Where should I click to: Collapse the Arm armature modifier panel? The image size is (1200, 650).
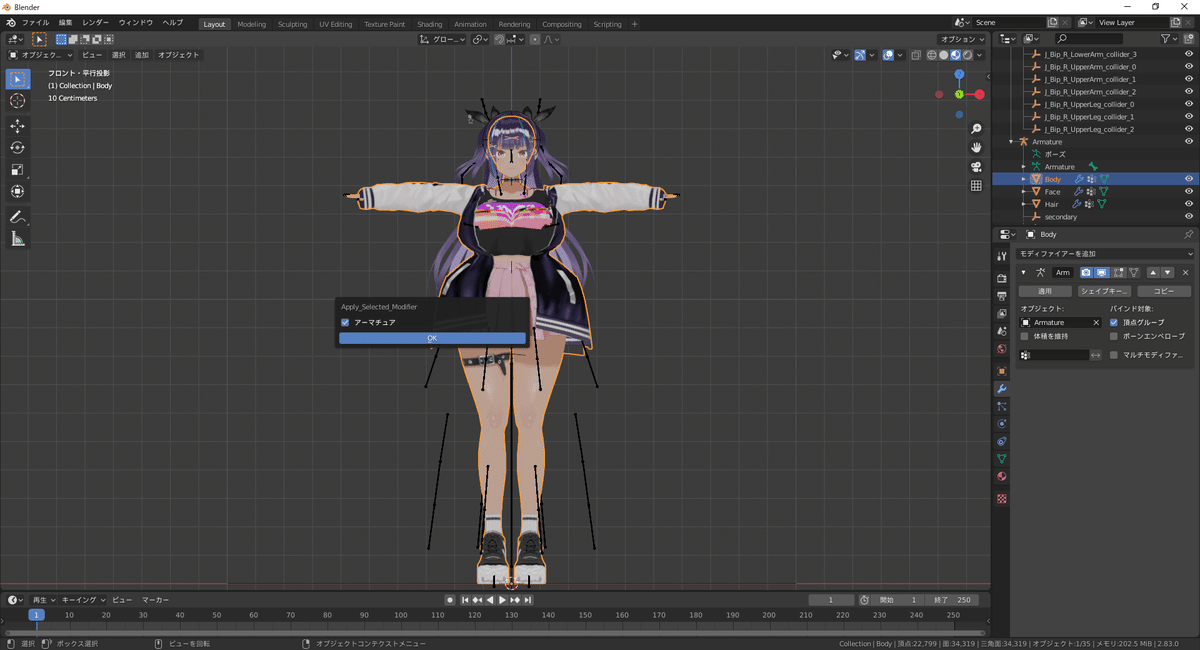coord(1023,271)
